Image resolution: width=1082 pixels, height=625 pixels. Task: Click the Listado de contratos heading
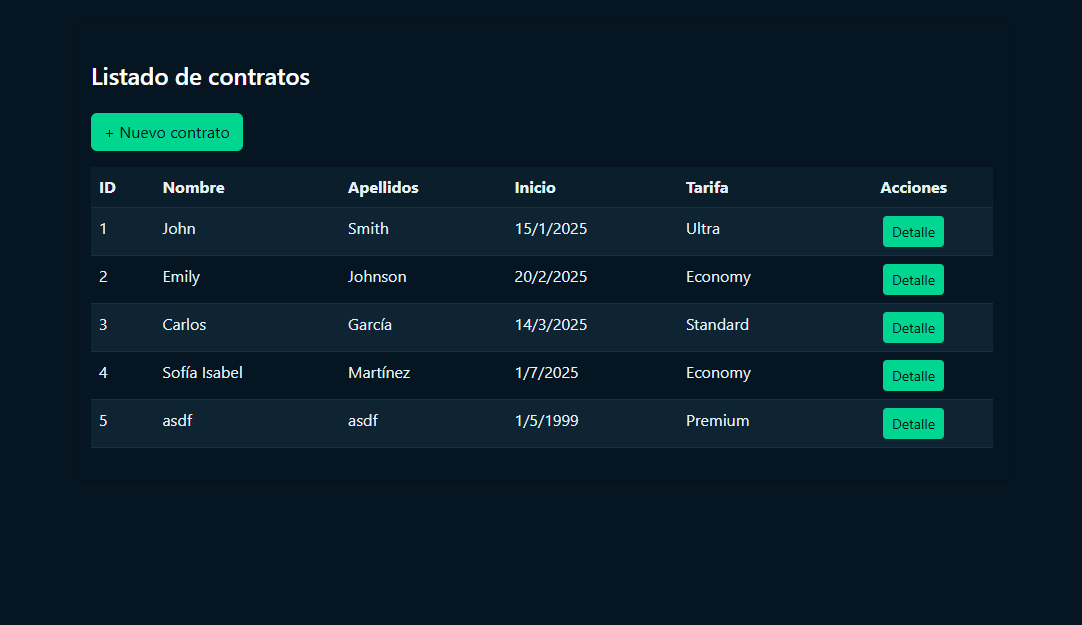coord(200,77)
